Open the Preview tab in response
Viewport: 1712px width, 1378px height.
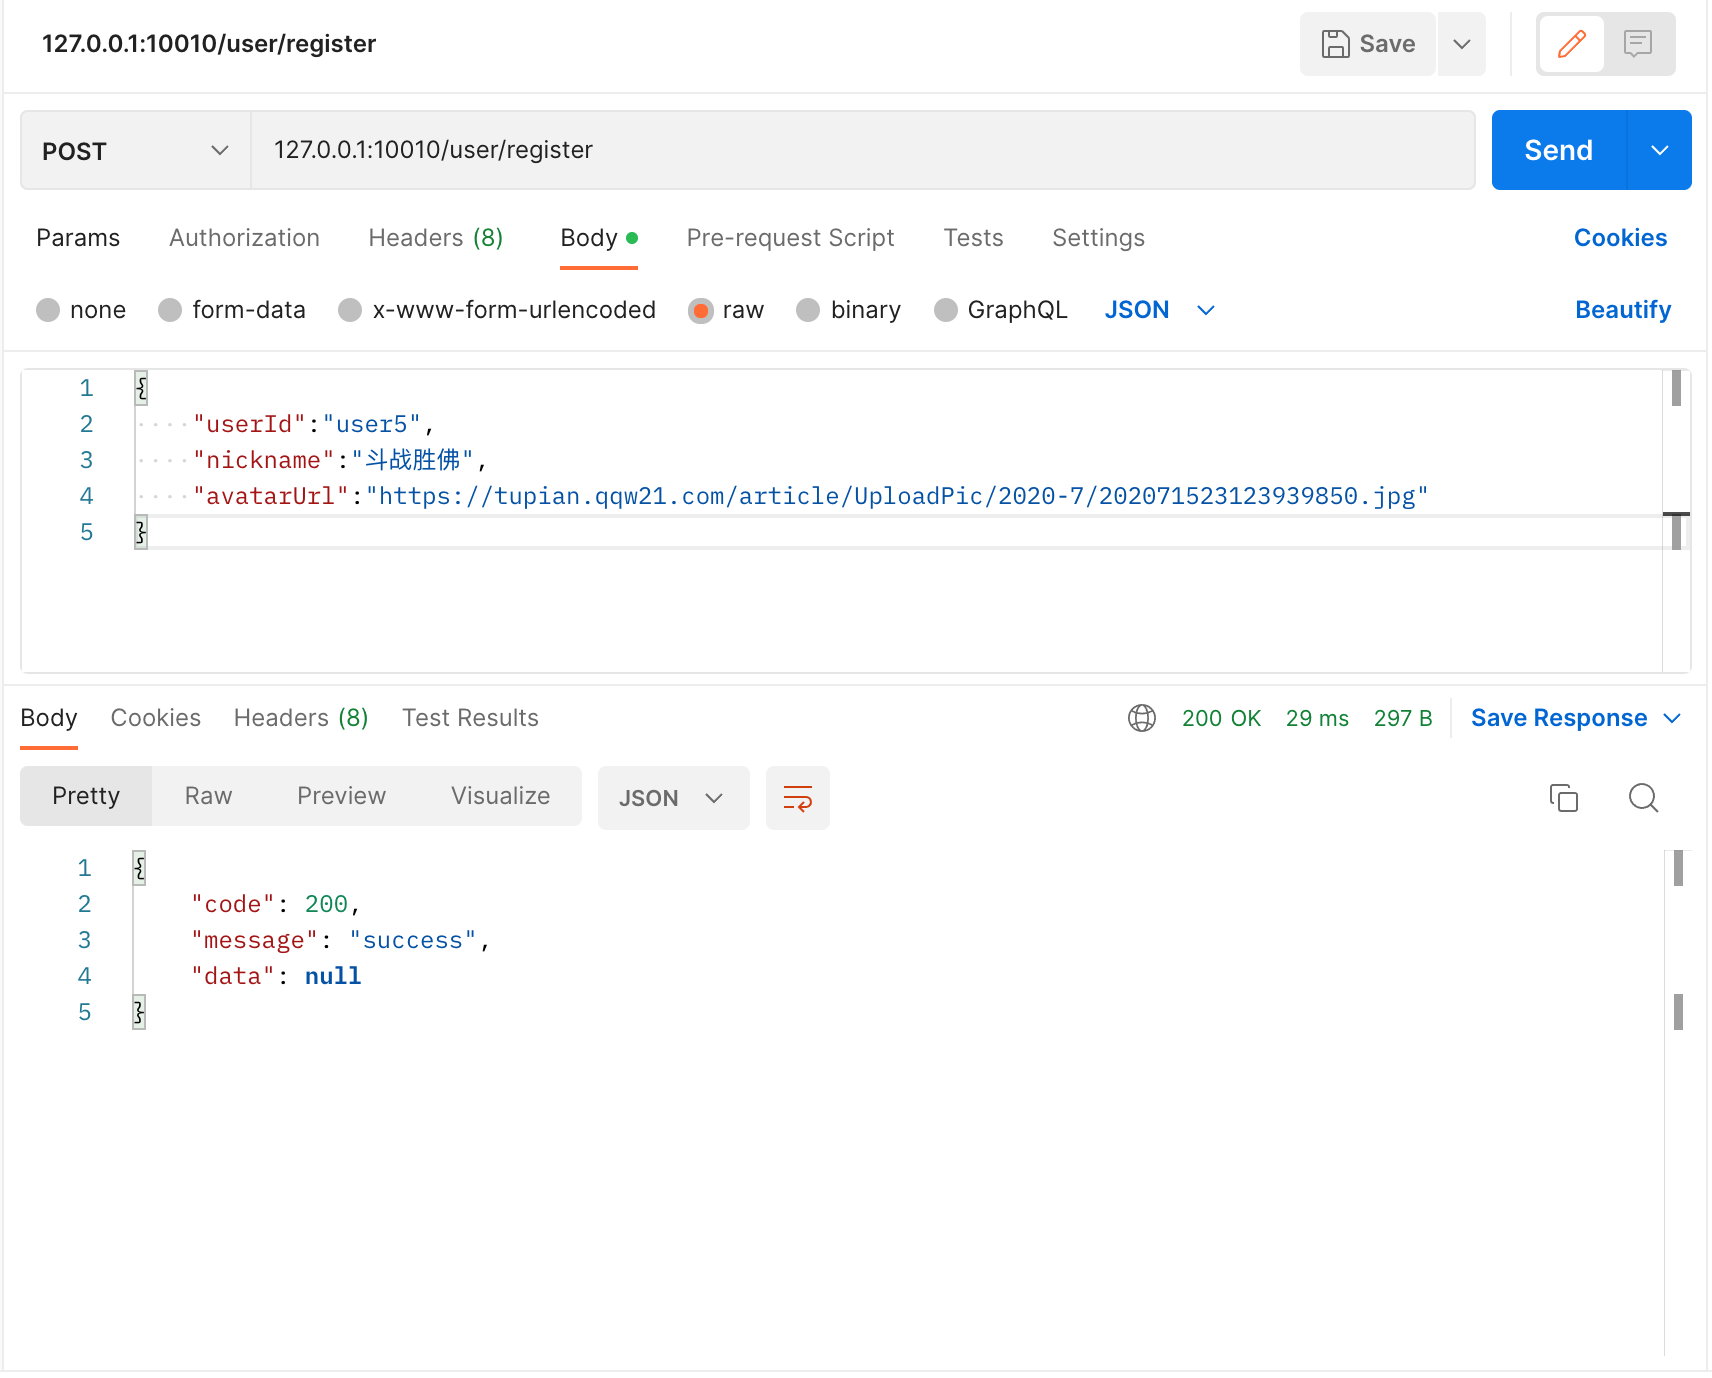pyautogui.click(x=341, y=796)
